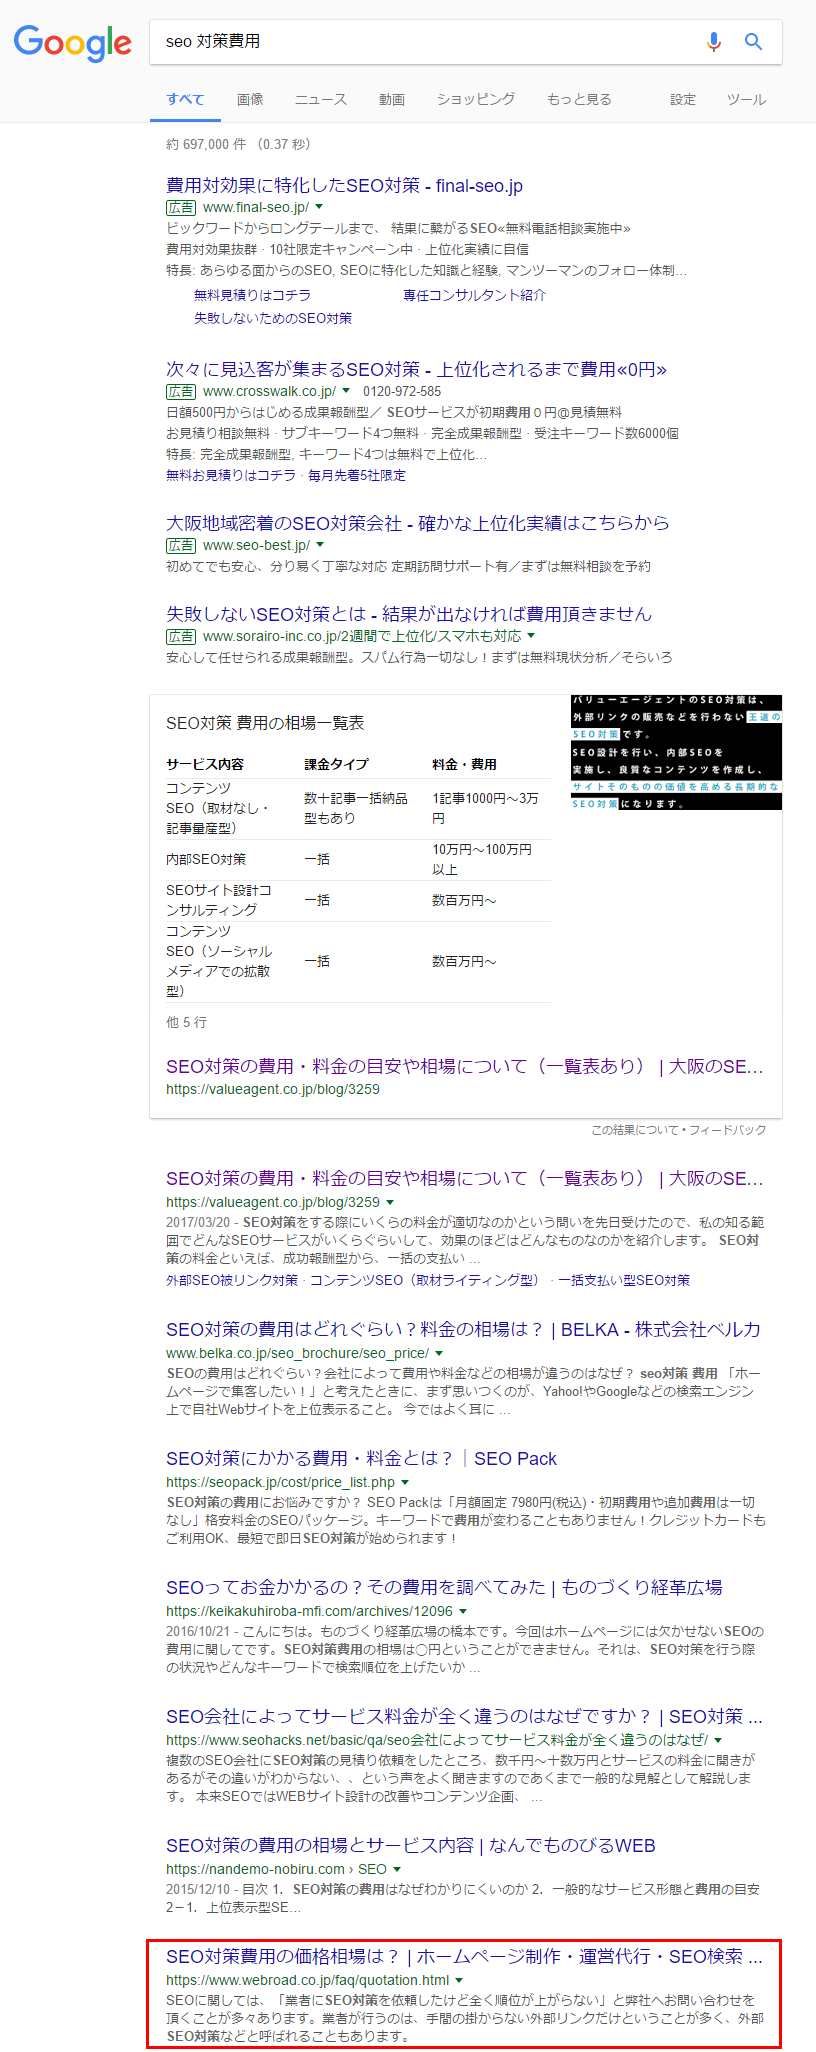The width and height of the screenshot is (816, 2052).
Task: Click the 'コンテンツSEO（取材ライティング型）' sublink
Action: (424, 1280)
